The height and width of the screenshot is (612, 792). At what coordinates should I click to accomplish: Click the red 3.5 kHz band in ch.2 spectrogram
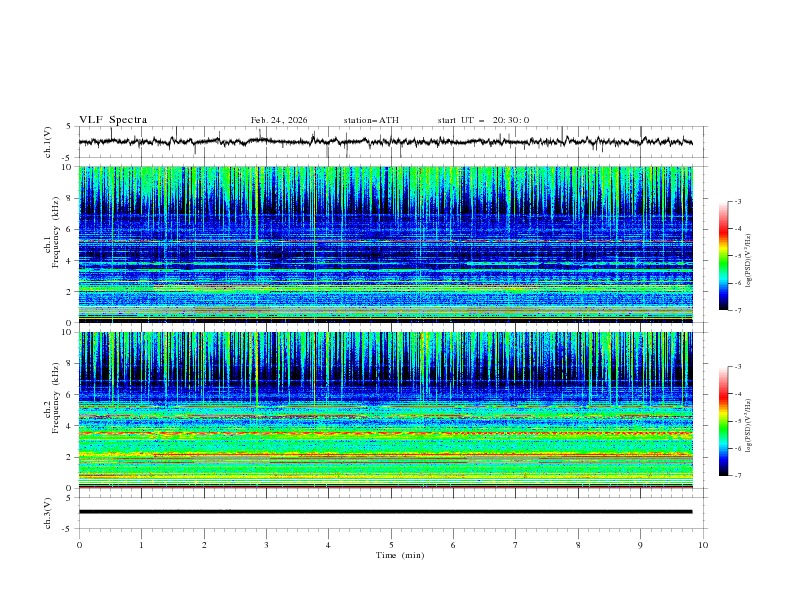pyautogui.click(x=385, y=434)
